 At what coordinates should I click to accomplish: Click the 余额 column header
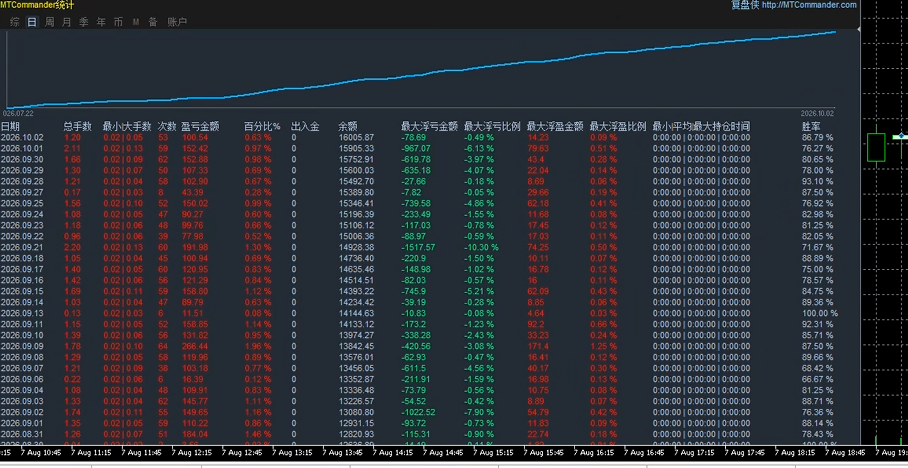[348, 126]
